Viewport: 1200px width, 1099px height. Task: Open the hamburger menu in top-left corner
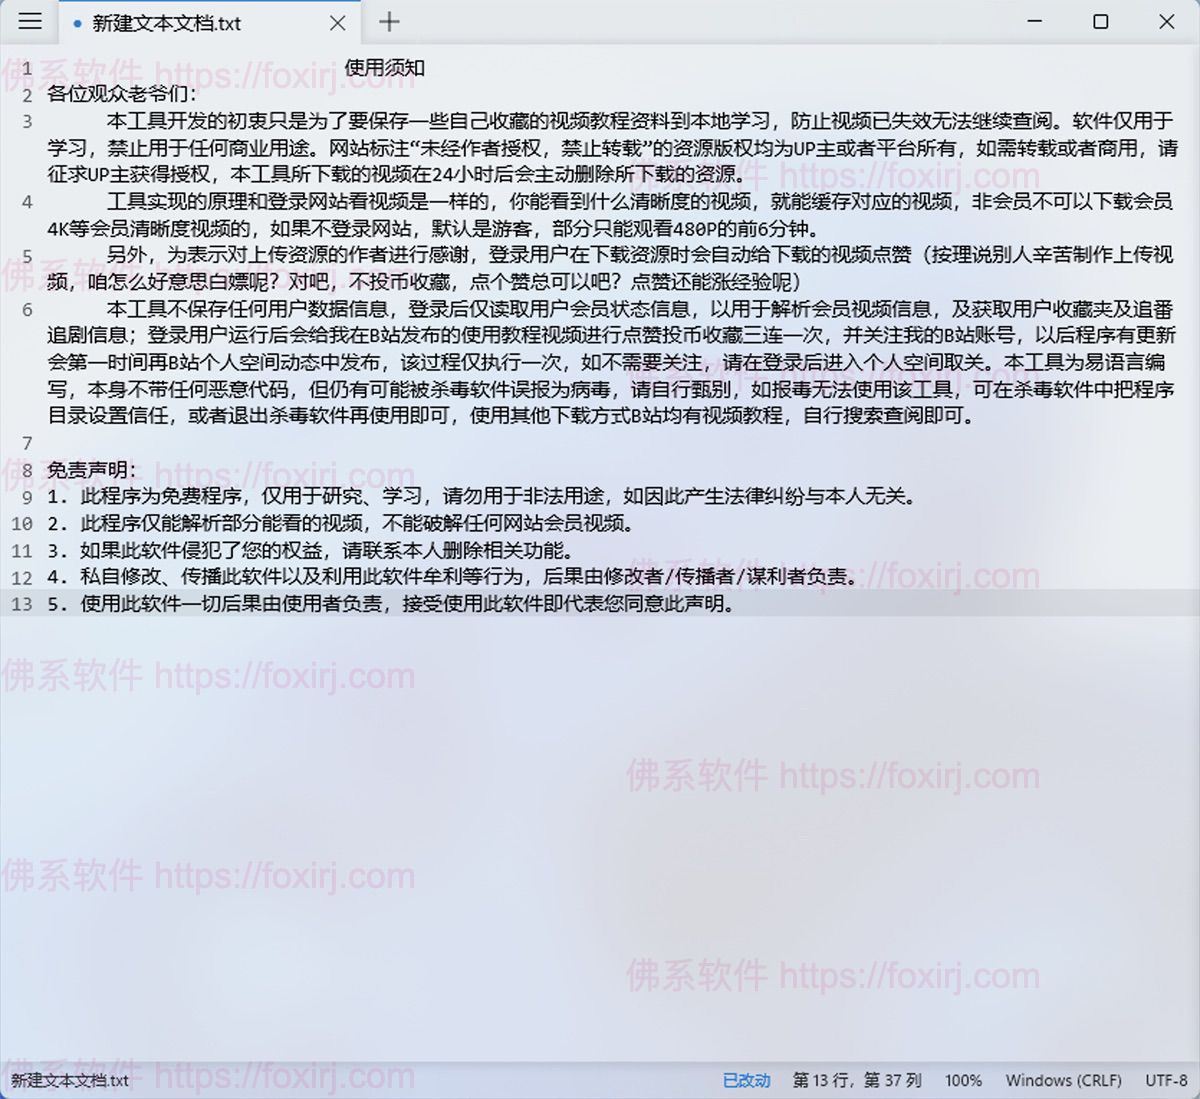[x=29, y=22]
